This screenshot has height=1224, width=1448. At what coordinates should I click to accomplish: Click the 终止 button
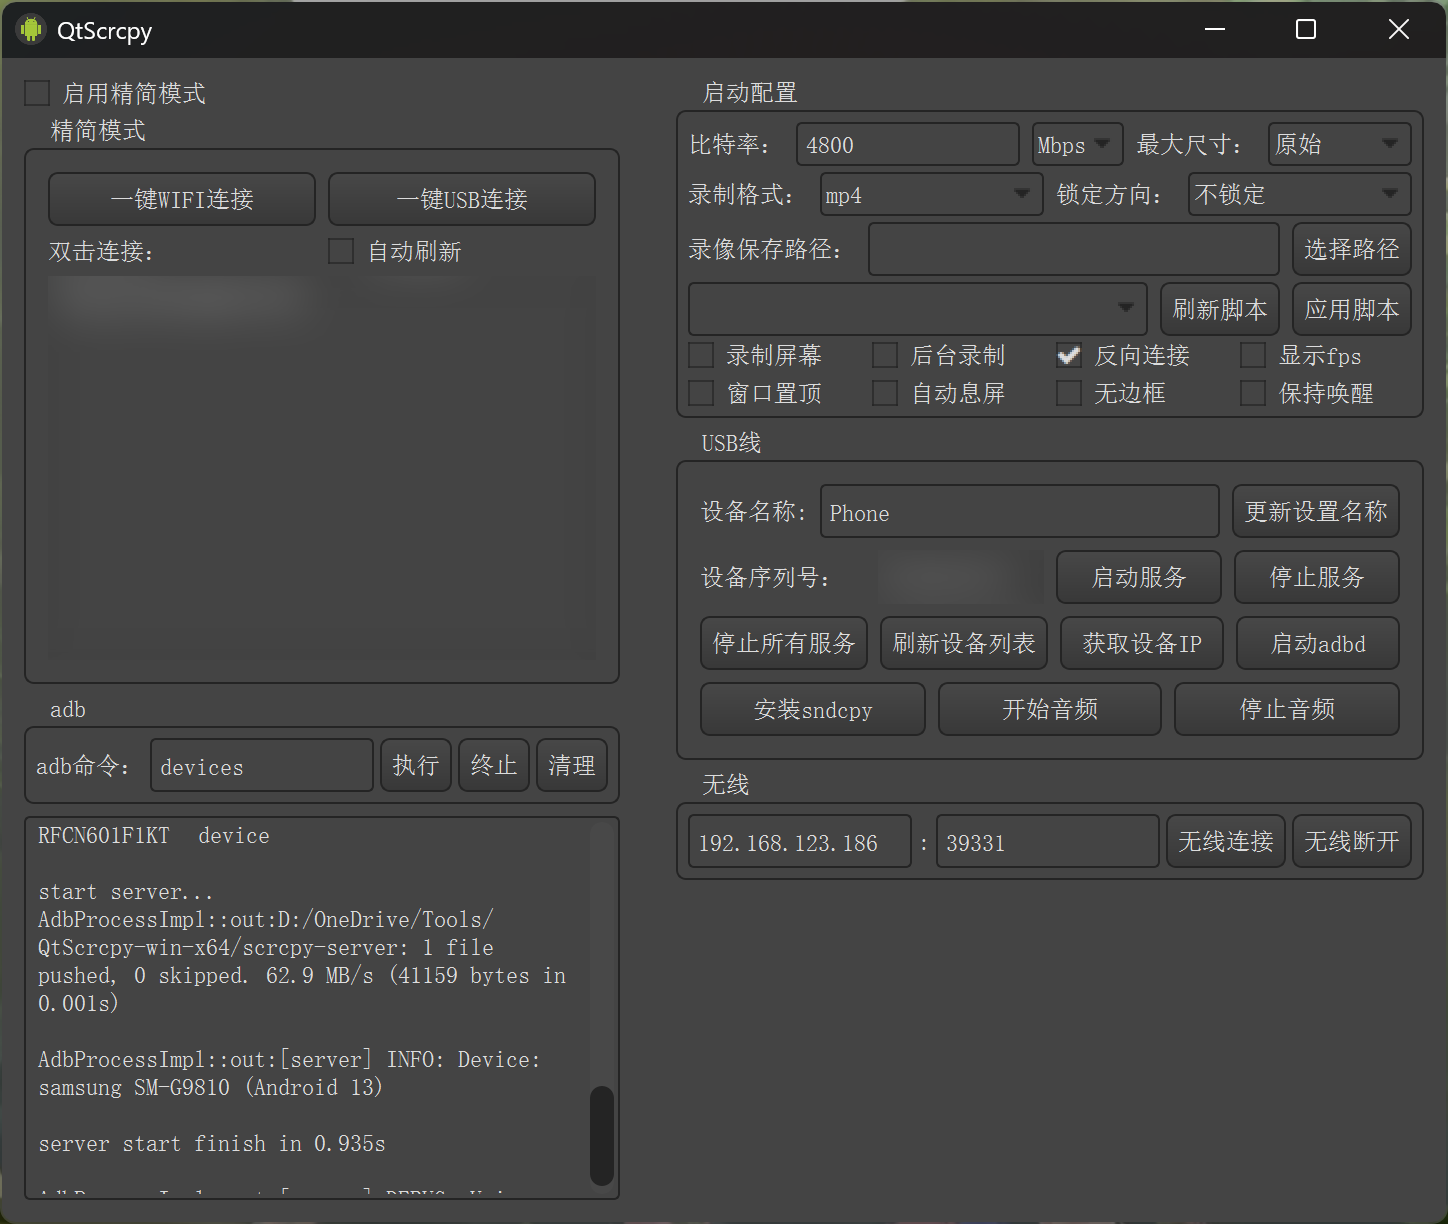494,765
